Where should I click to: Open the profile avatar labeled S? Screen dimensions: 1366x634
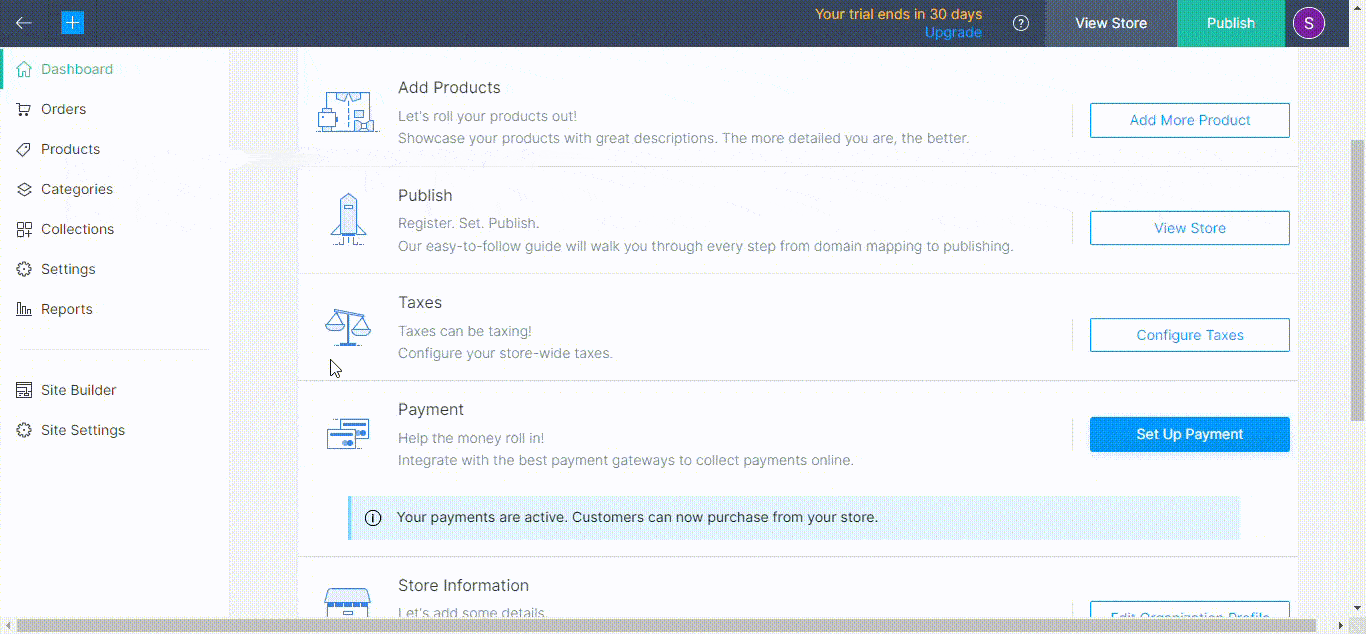click(1308, 22)
